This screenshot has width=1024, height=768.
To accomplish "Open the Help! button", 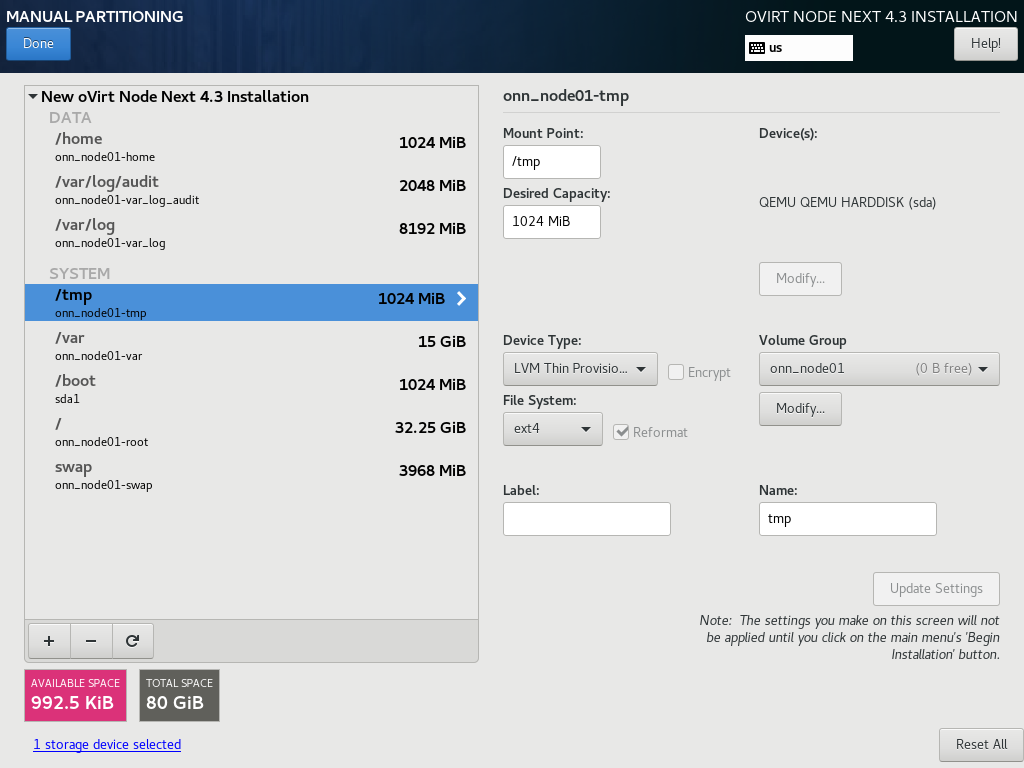I will click(985, 44).
